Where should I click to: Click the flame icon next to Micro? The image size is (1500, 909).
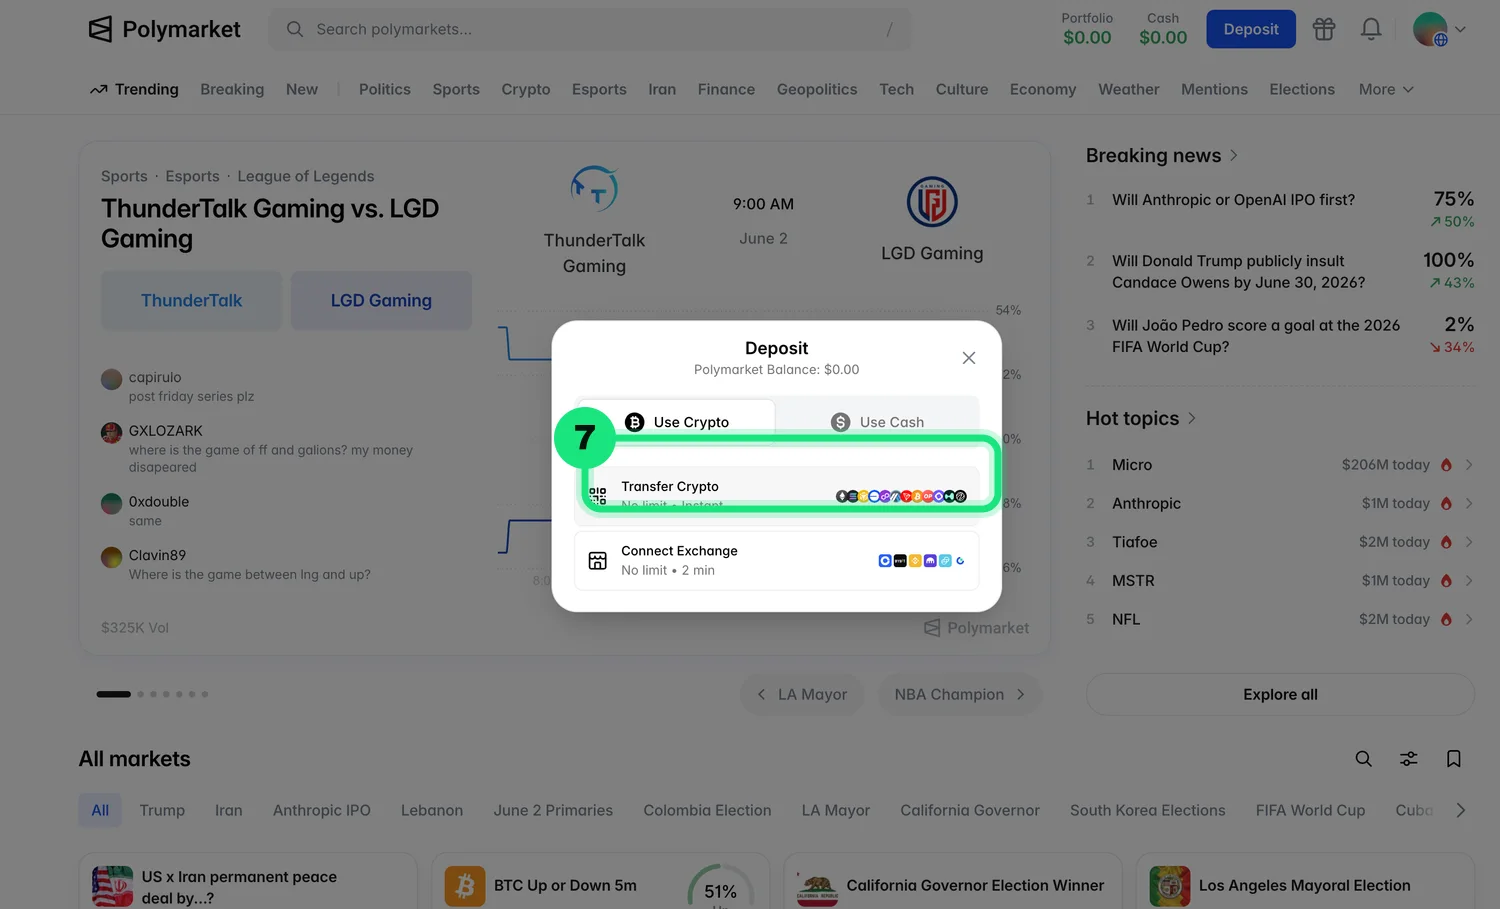(x=1446, y=465)
